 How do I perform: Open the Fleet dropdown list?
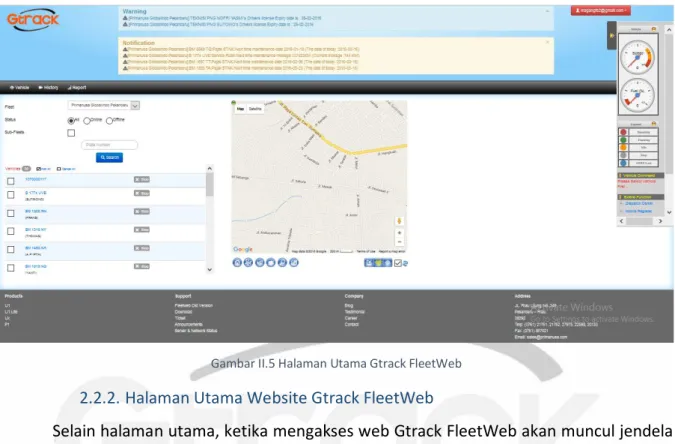click(104, 105)
